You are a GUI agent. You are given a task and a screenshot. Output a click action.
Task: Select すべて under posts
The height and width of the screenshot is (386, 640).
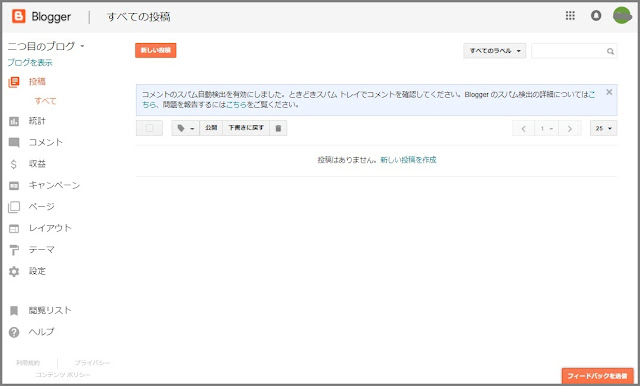[x=45, y=101]
